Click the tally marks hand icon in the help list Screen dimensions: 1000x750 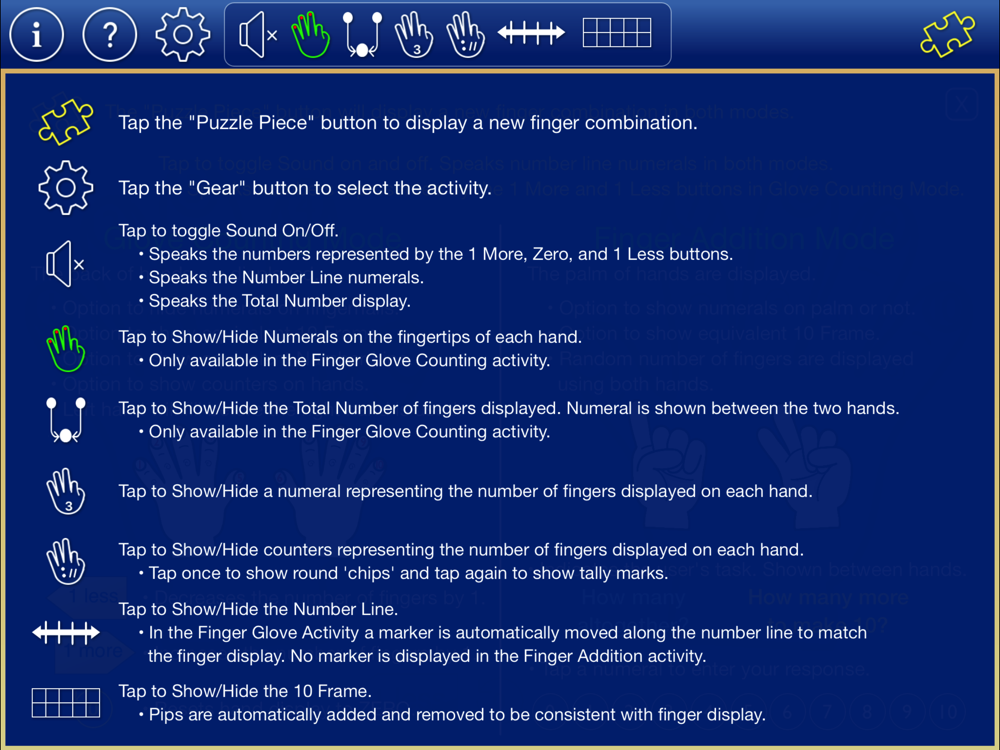pos(66,562)
